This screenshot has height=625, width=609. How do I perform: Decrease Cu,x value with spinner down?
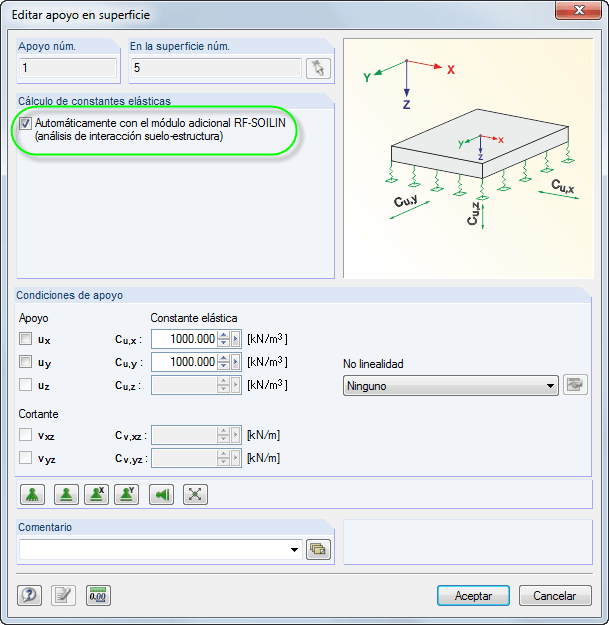click(x=224, y=343)
